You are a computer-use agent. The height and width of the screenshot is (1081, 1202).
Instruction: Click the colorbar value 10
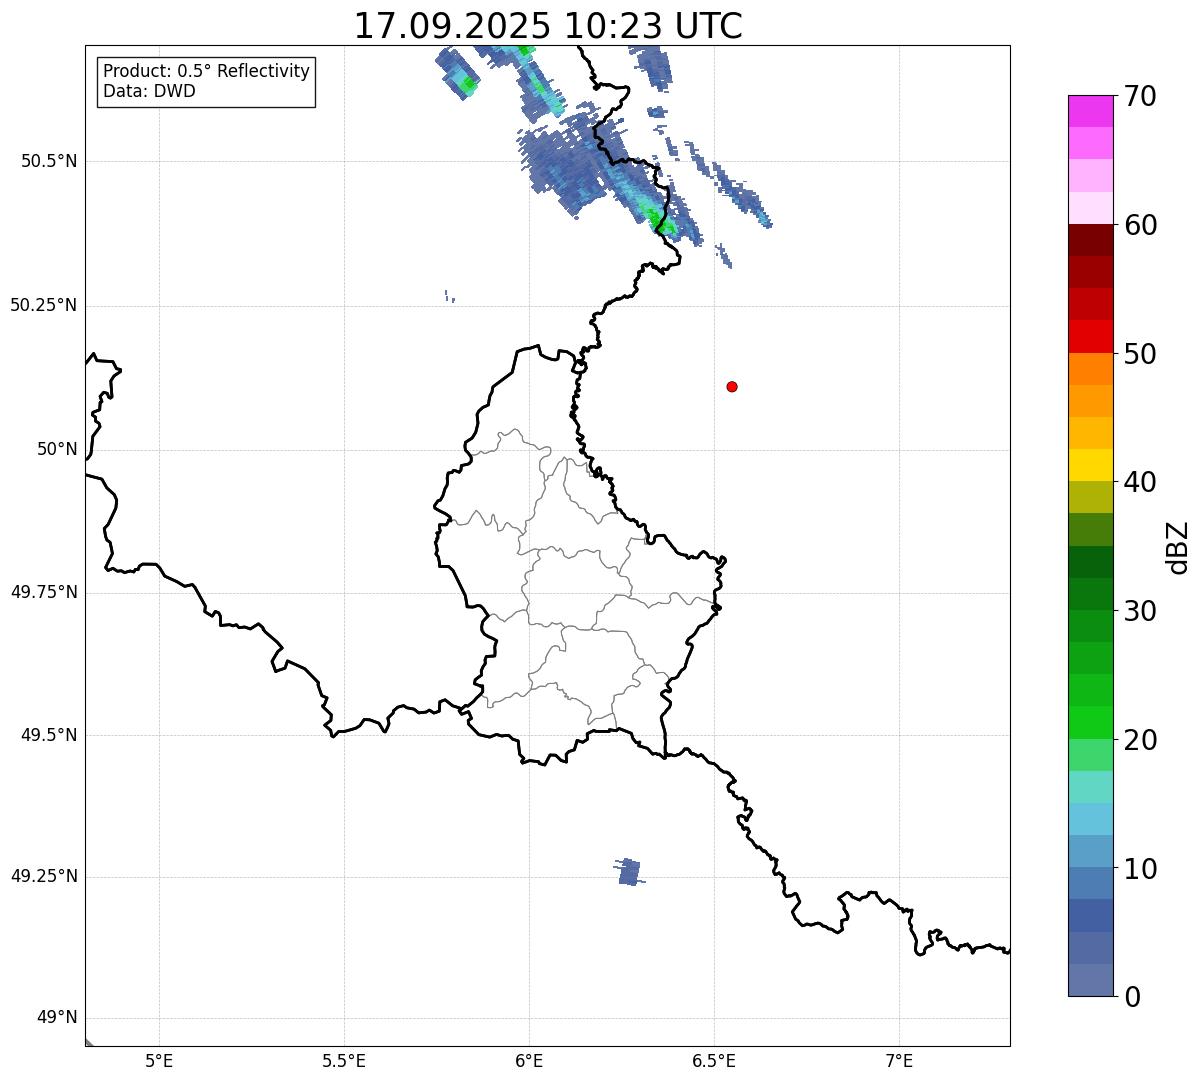(x=1140, y=869)
